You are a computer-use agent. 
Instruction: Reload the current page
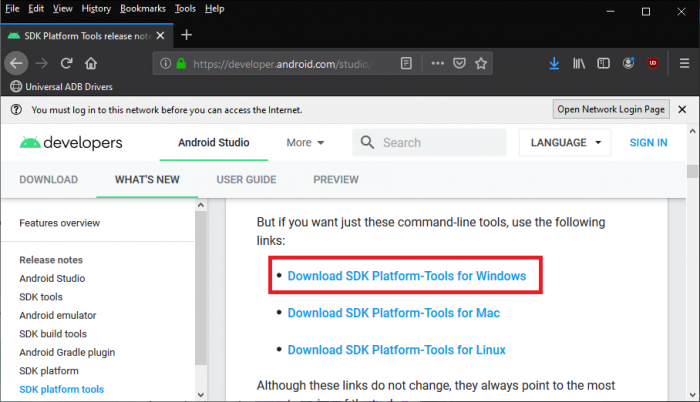pos(67,63)
